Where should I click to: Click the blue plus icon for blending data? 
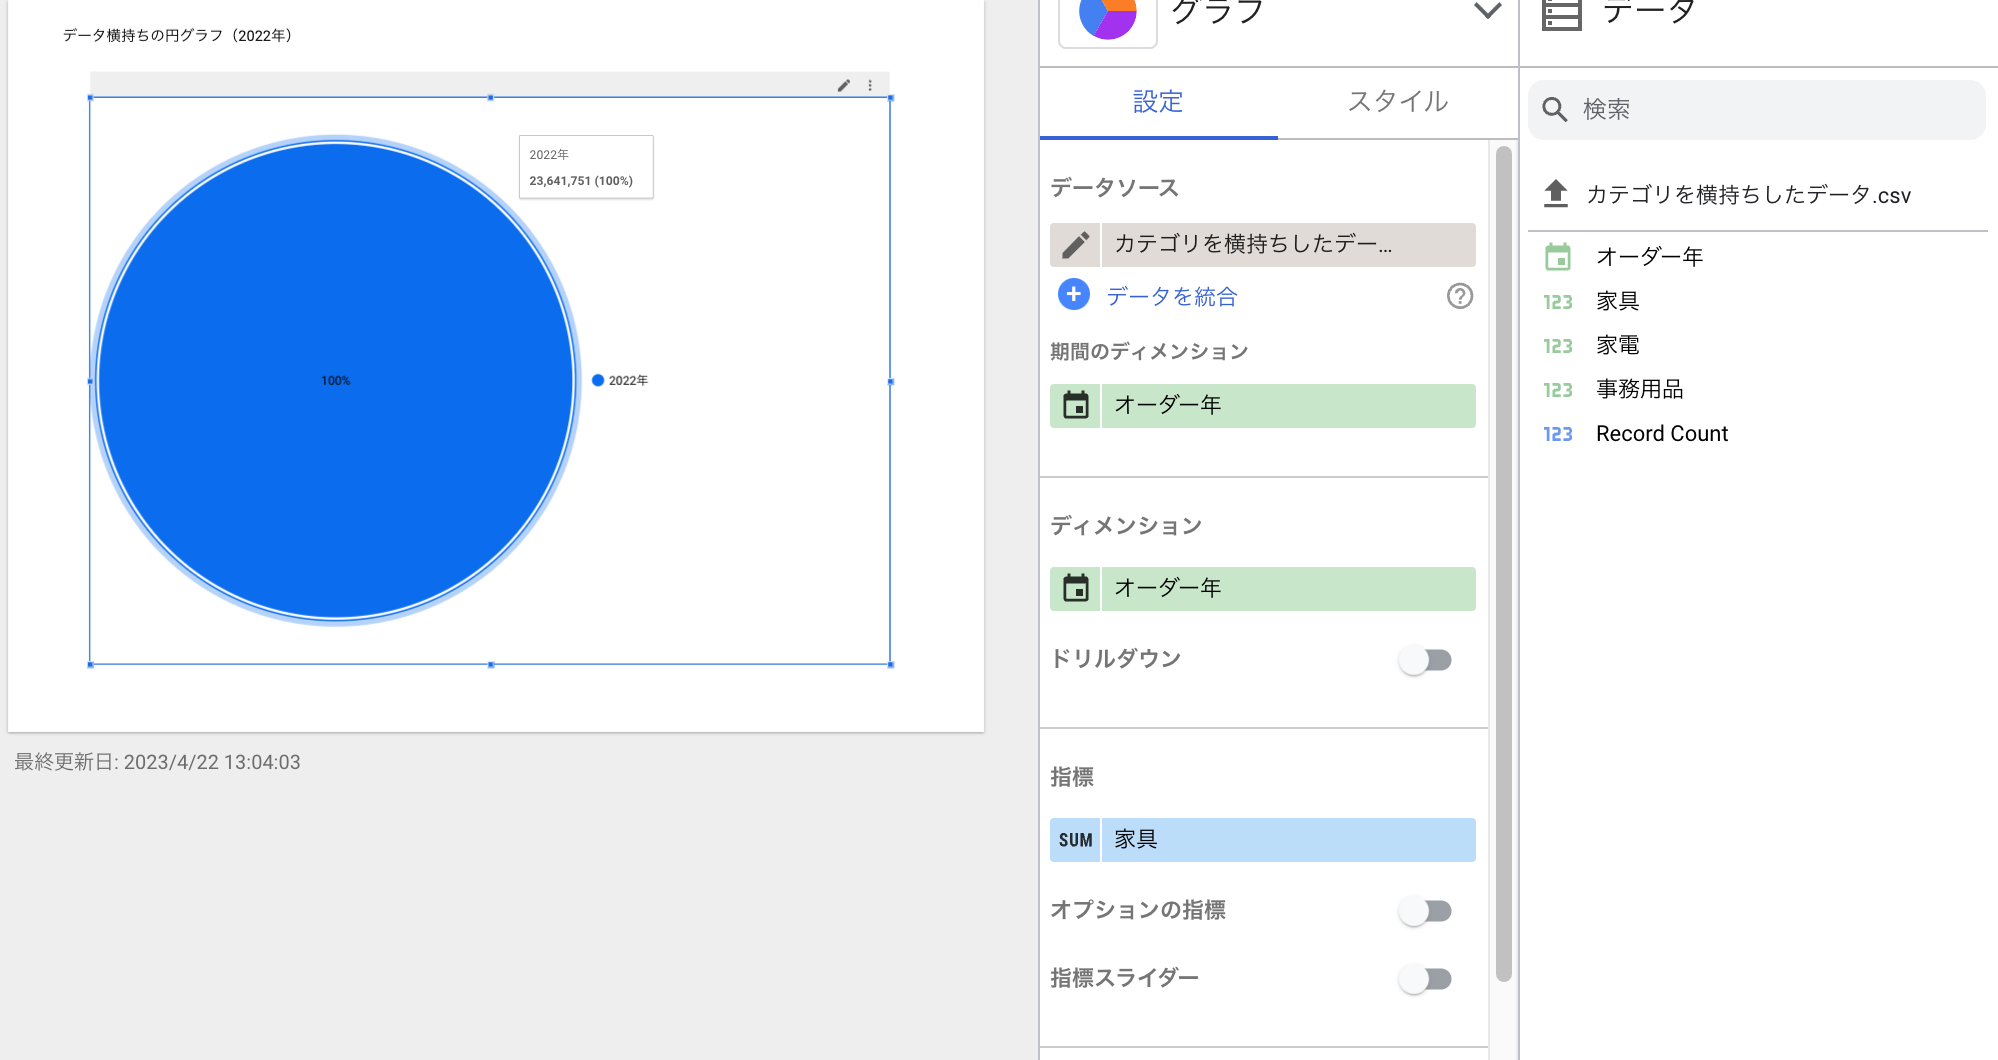(x=1074, y=295)
